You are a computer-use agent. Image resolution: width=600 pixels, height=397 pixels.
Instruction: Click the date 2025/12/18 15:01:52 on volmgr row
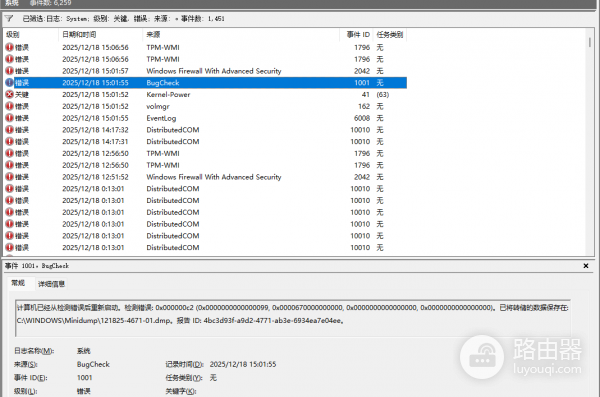point(95,106)
